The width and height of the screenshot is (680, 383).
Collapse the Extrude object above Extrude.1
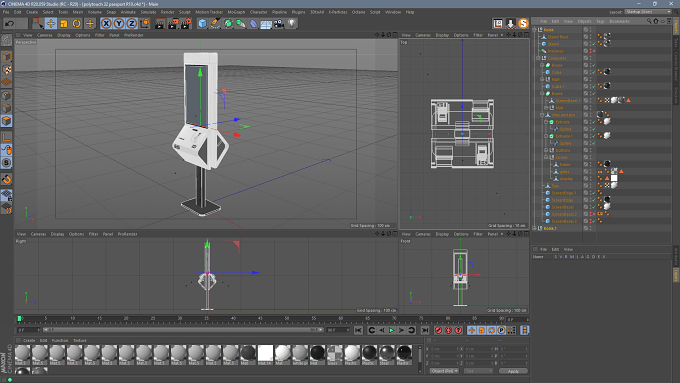pyautogui.click(x=546, y=122)
